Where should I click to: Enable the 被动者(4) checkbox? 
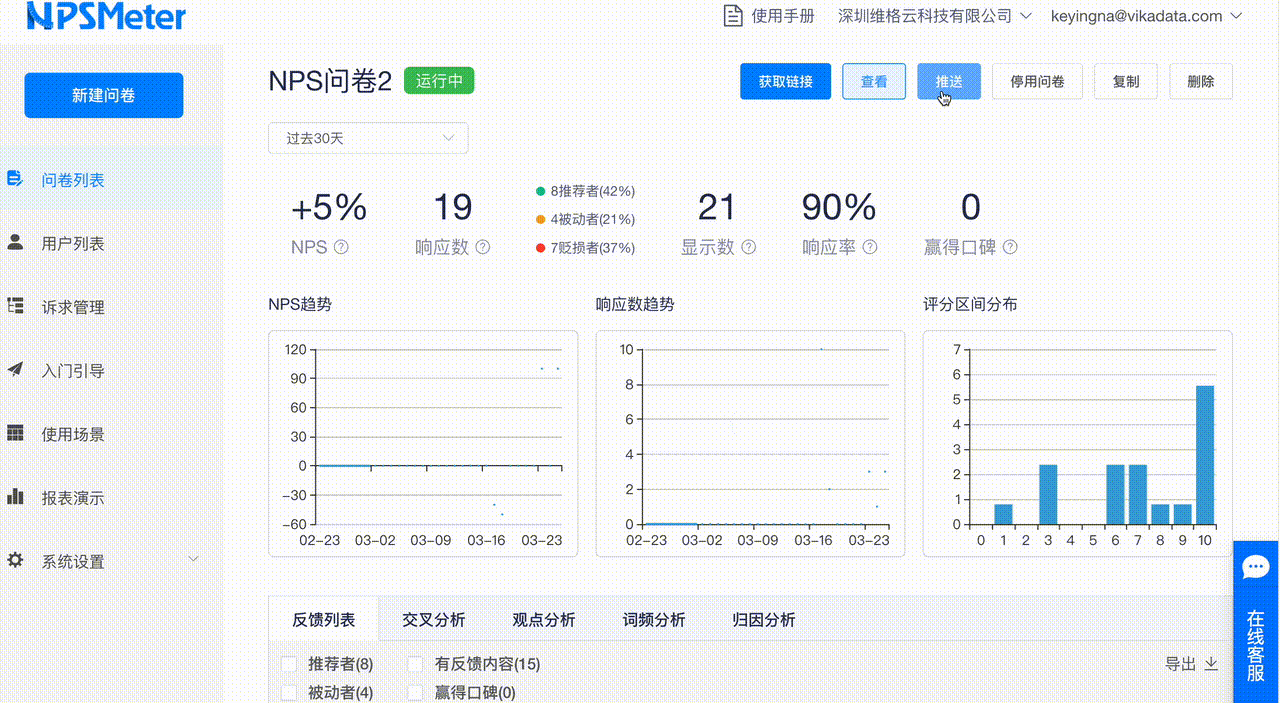pos(289,692)
